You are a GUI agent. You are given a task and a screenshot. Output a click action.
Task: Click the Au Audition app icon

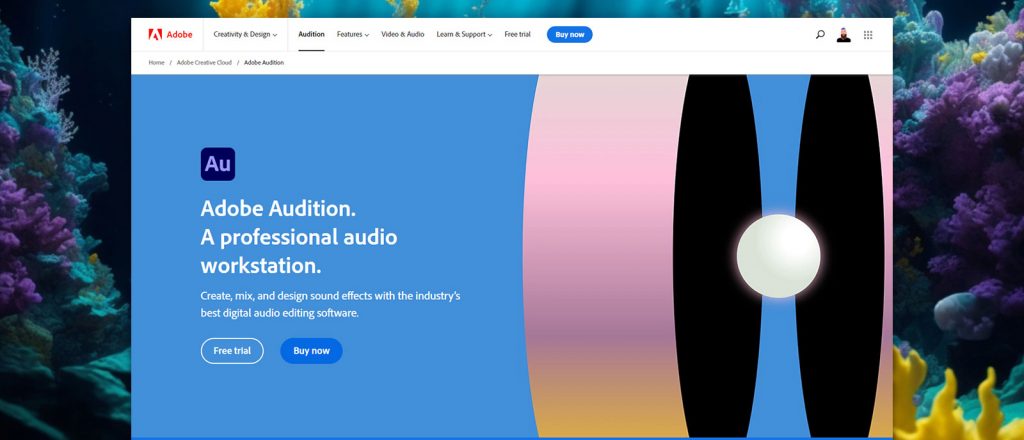[x=217, y=164]
